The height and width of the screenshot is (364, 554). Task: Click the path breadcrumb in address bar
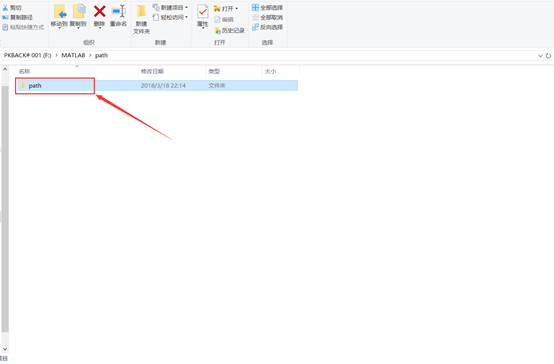coord(101,55)
